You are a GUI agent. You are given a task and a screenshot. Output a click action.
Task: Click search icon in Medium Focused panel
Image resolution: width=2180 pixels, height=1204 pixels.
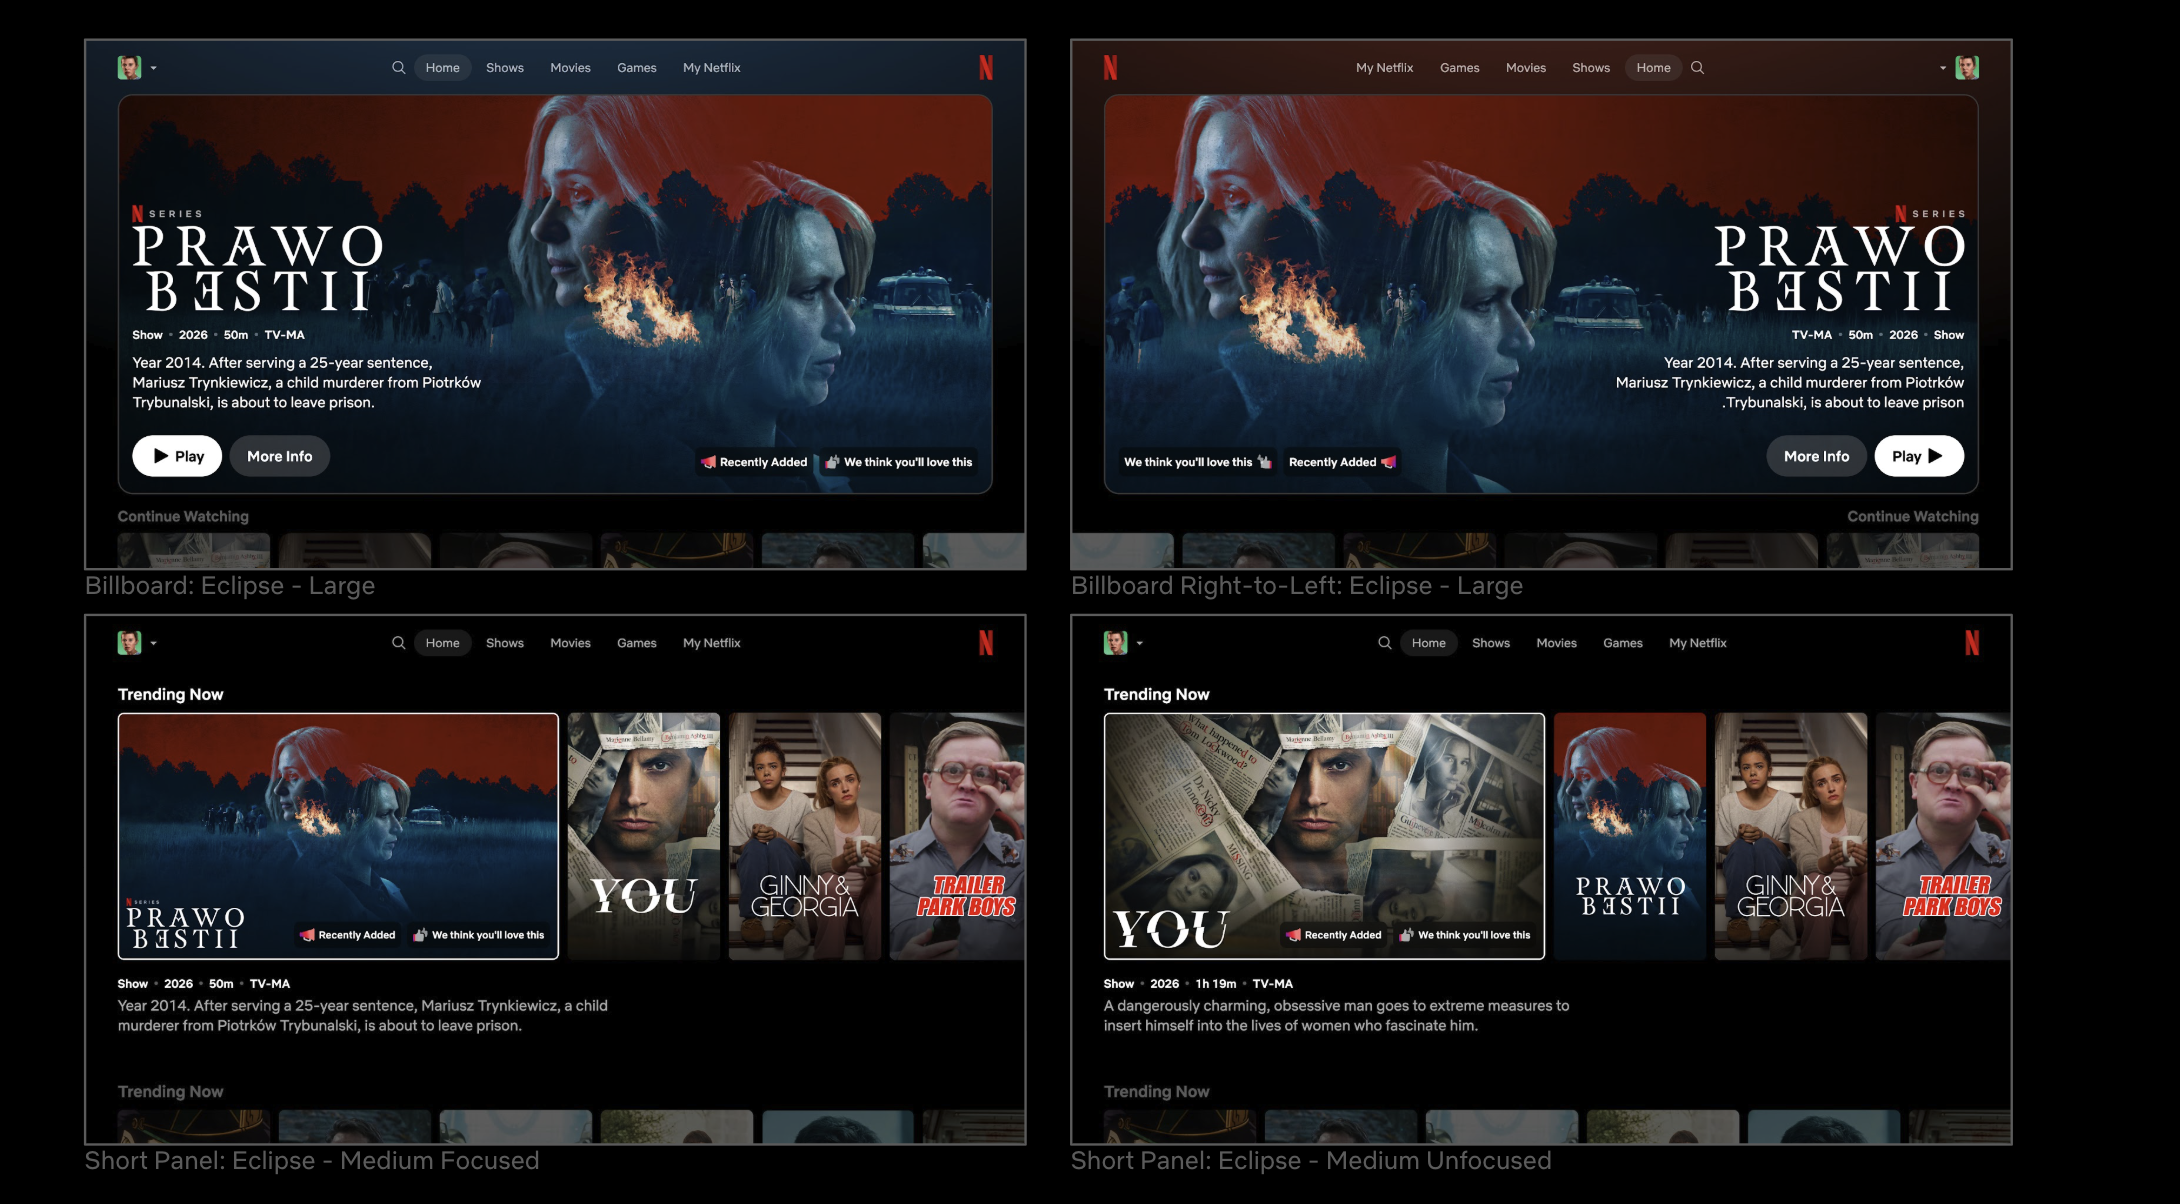point(398,643)
